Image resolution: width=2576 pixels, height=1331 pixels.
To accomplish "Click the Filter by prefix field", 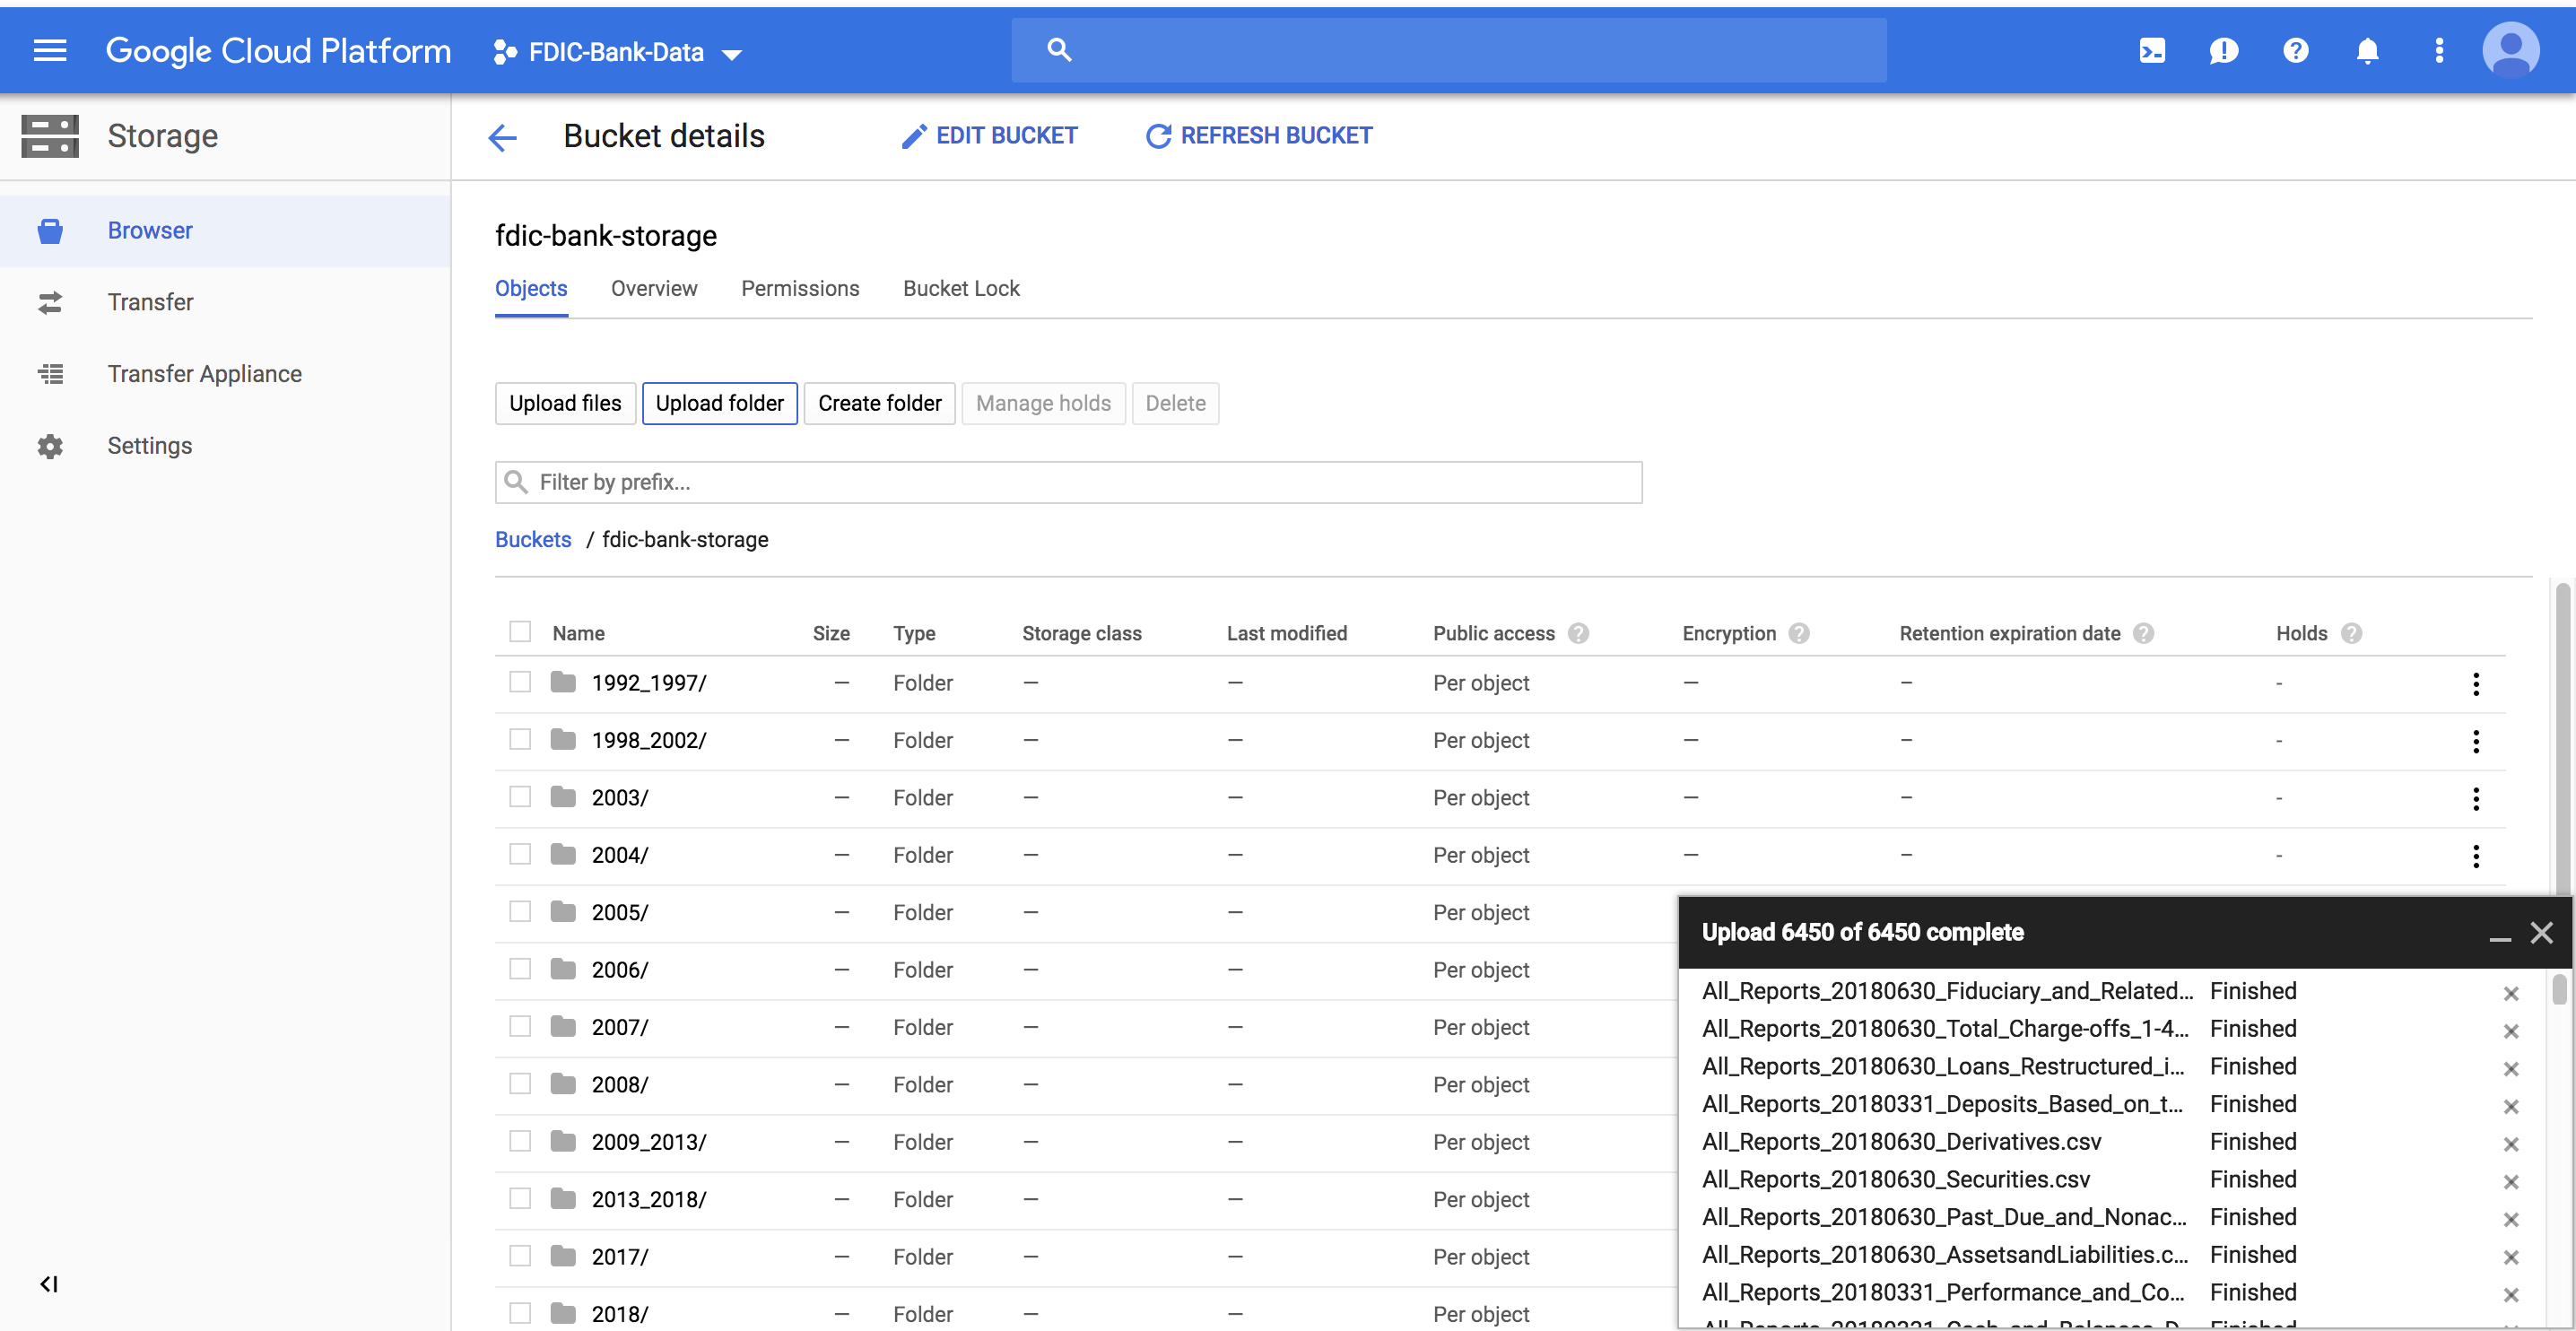I will (x=1068, y=482).
